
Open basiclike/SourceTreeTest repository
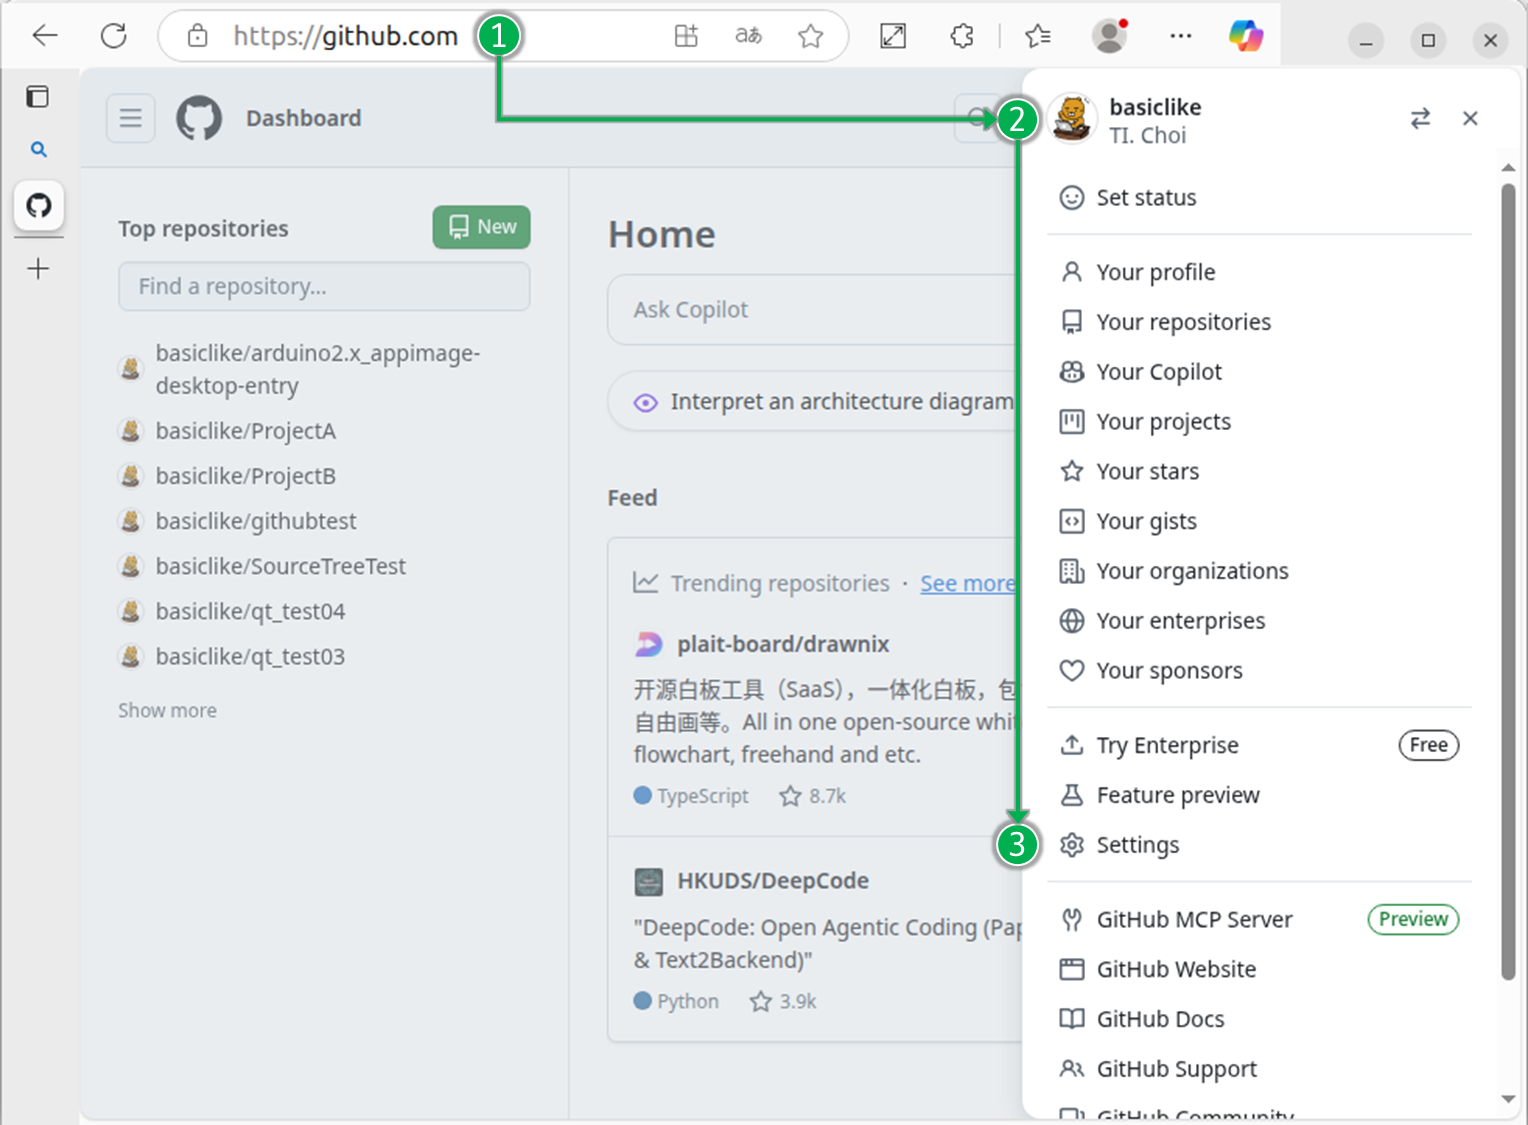(281, 566)
